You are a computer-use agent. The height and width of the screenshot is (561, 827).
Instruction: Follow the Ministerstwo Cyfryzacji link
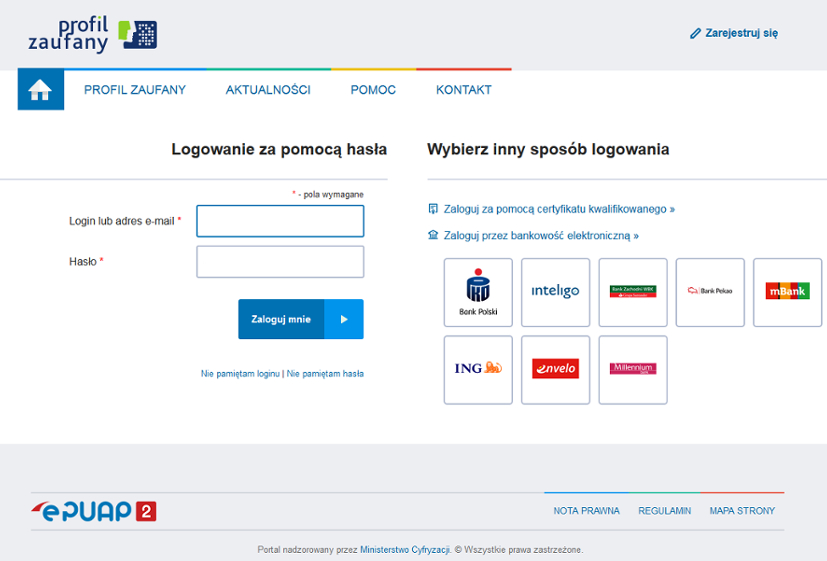click(x=405, y=549)
